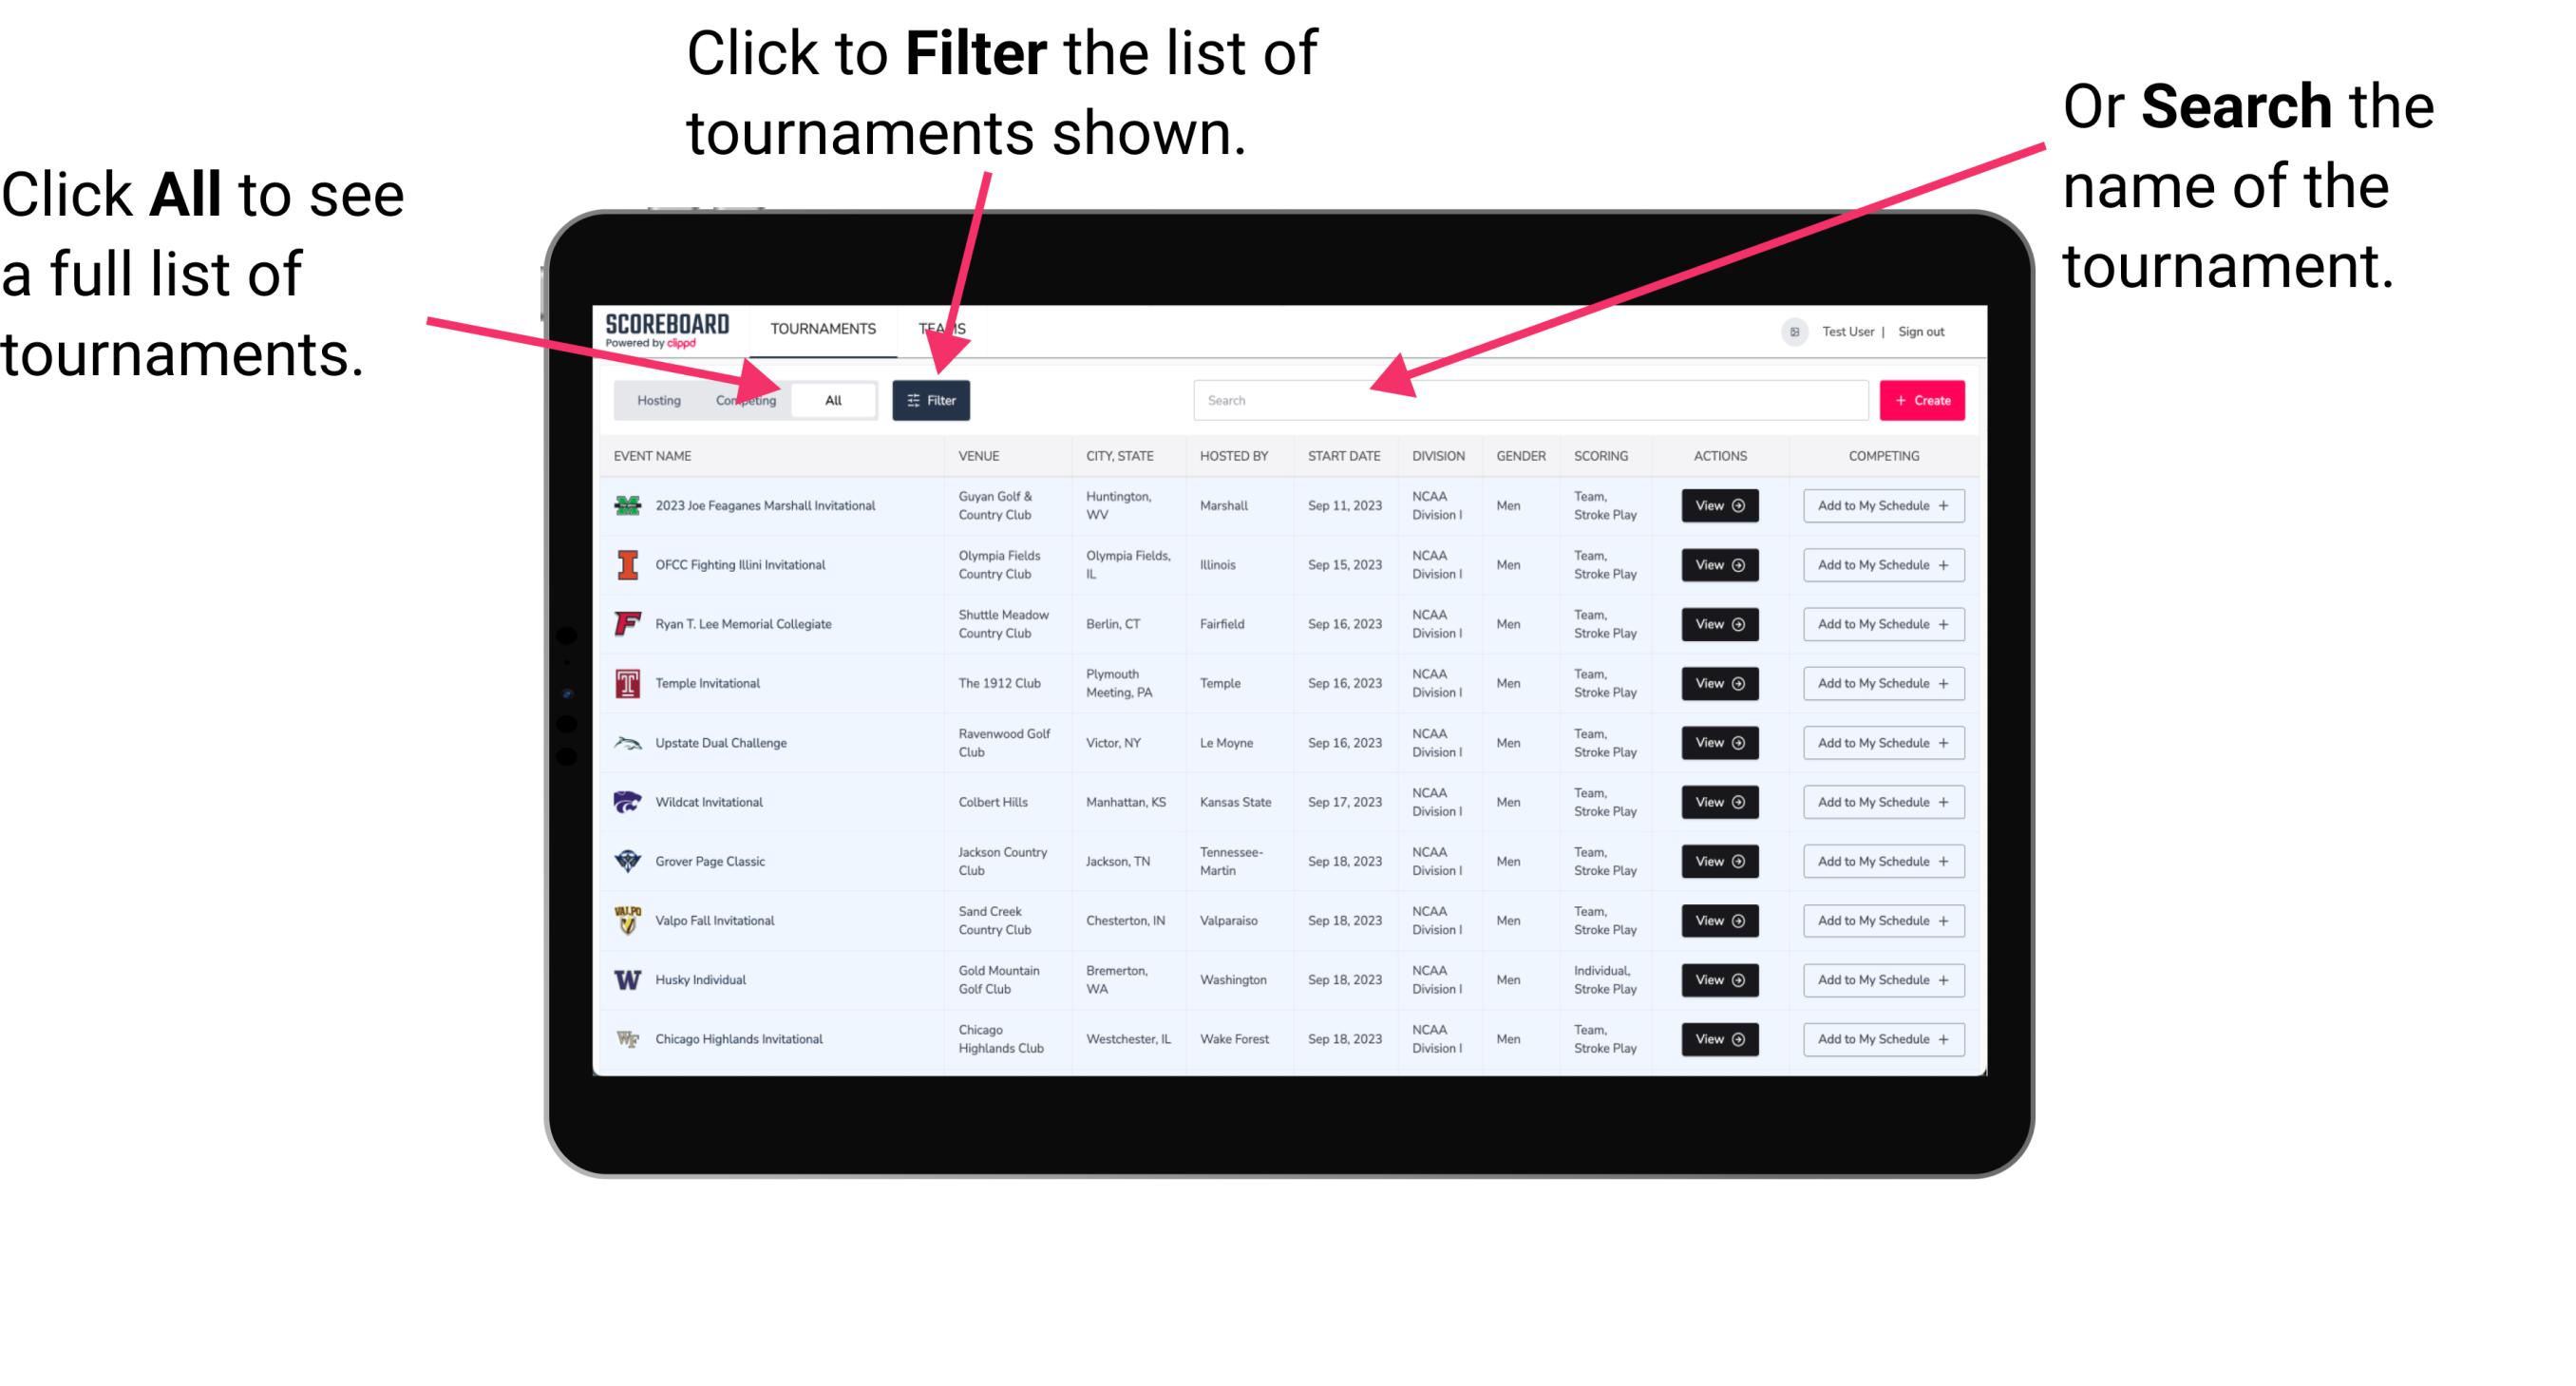This screenshot has width=2576, height=1386.
Task: Click the Fairfield team logo icon
Action: [626, 623]
